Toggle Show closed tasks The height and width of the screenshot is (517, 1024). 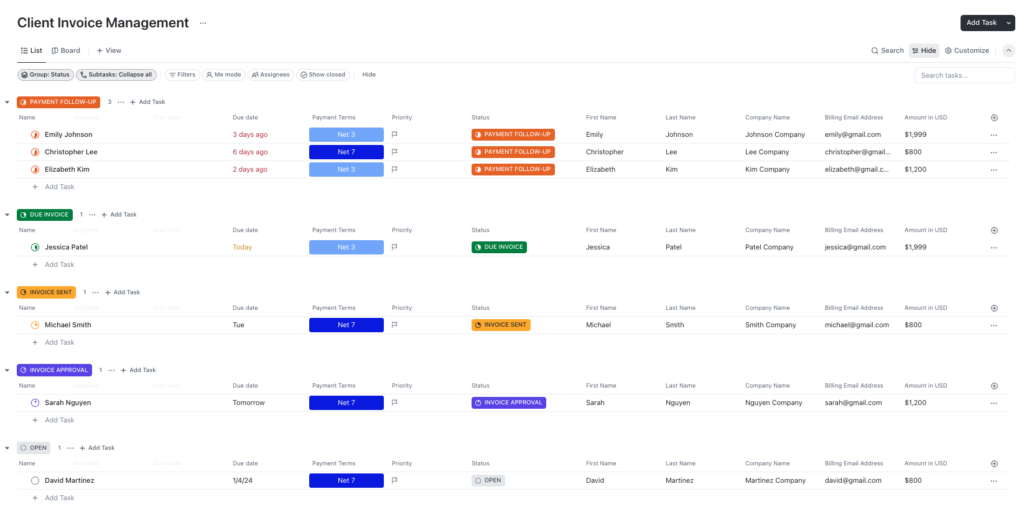(323, 75)
